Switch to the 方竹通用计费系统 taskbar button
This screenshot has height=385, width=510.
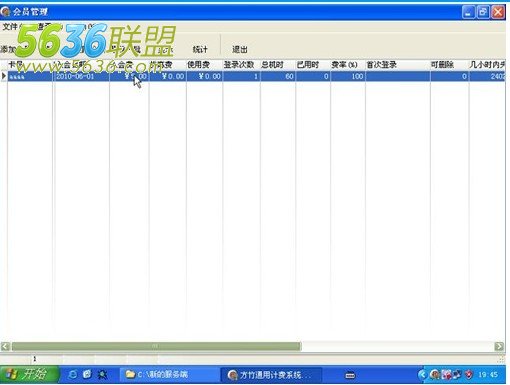[271, 375]
